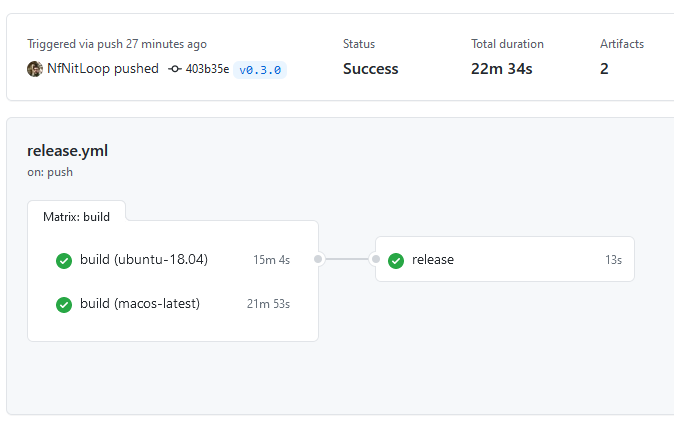The width and height of the screenshot is (674, 426).
Task: Click the 15m 4s ubuntu duration
Action: coord(271,260)
